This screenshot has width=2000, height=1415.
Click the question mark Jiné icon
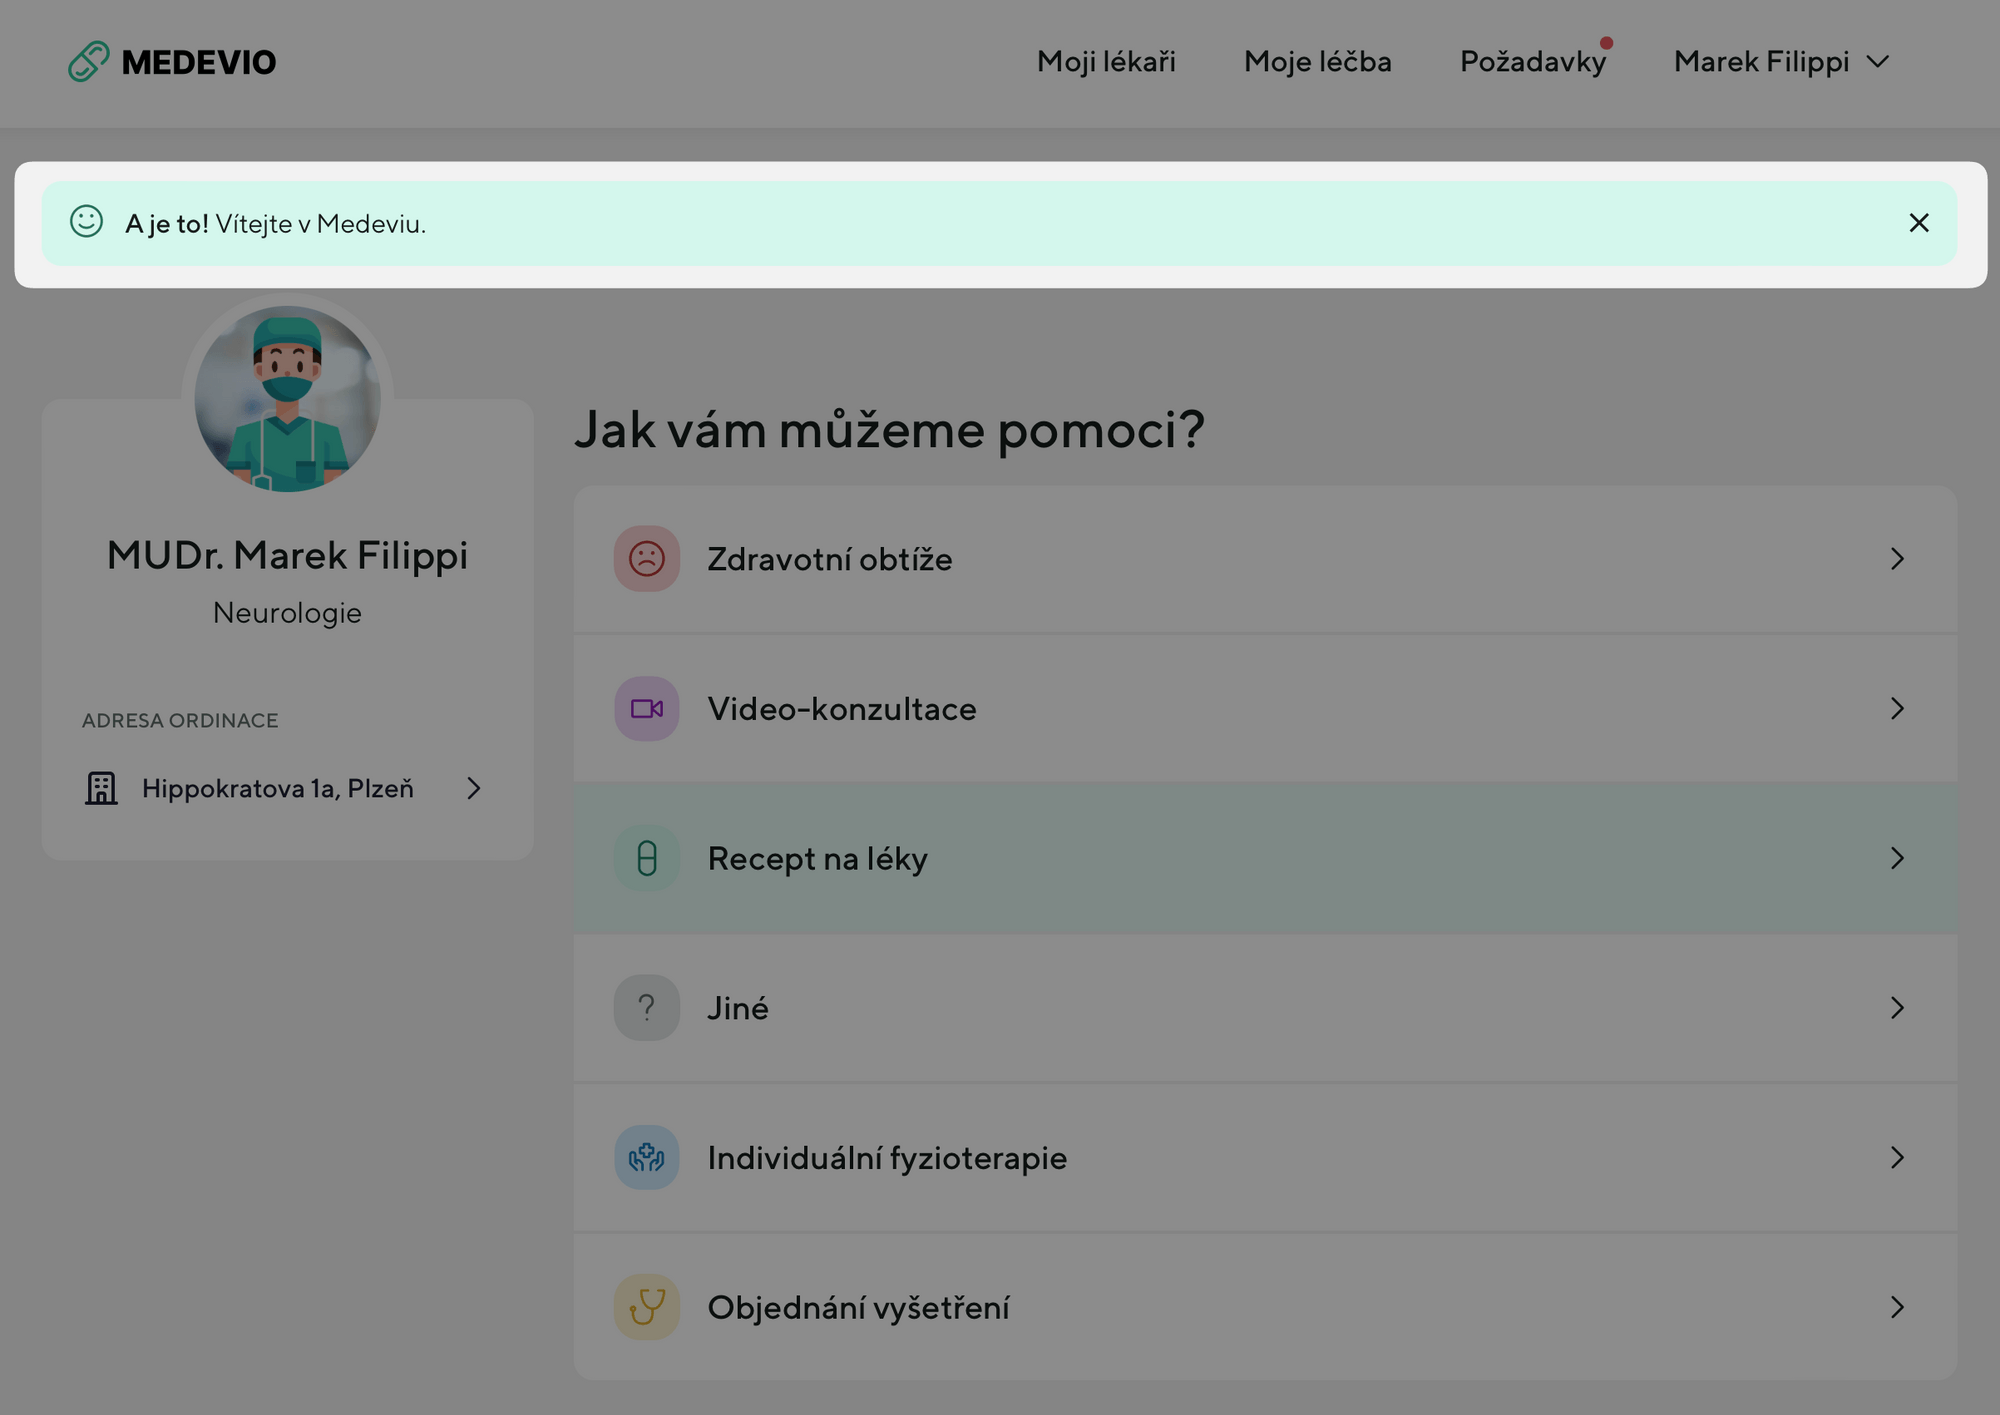[x=646, y=1008]
